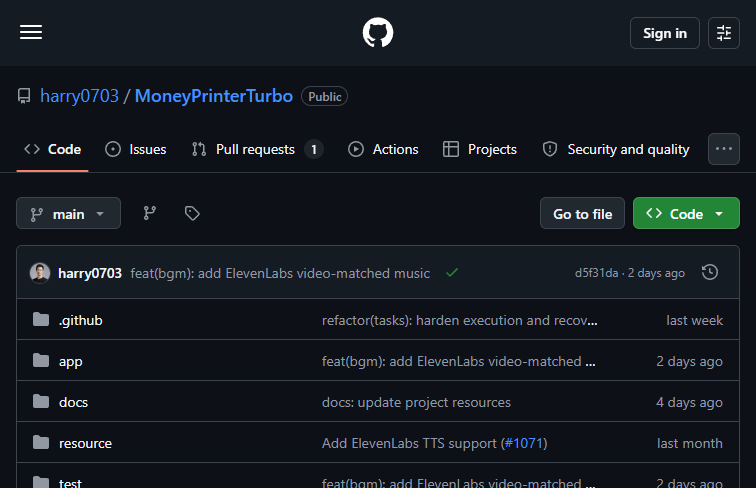
Task: Click the pull requests count badge '1'
Action: (314, 149)
